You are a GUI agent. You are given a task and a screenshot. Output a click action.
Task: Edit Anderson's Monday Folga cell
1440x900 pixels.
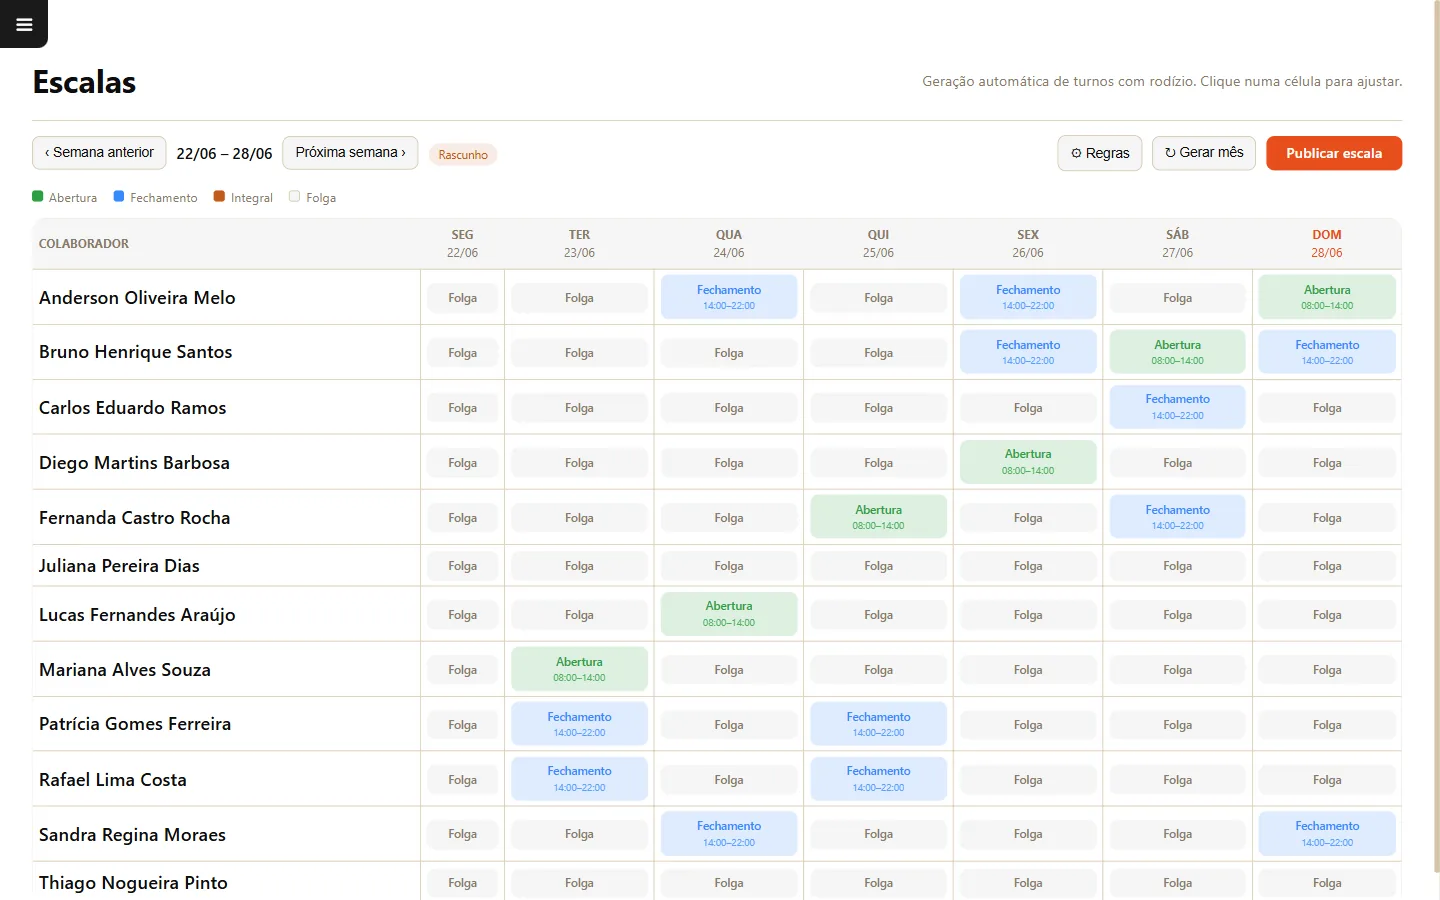point(462,298)
